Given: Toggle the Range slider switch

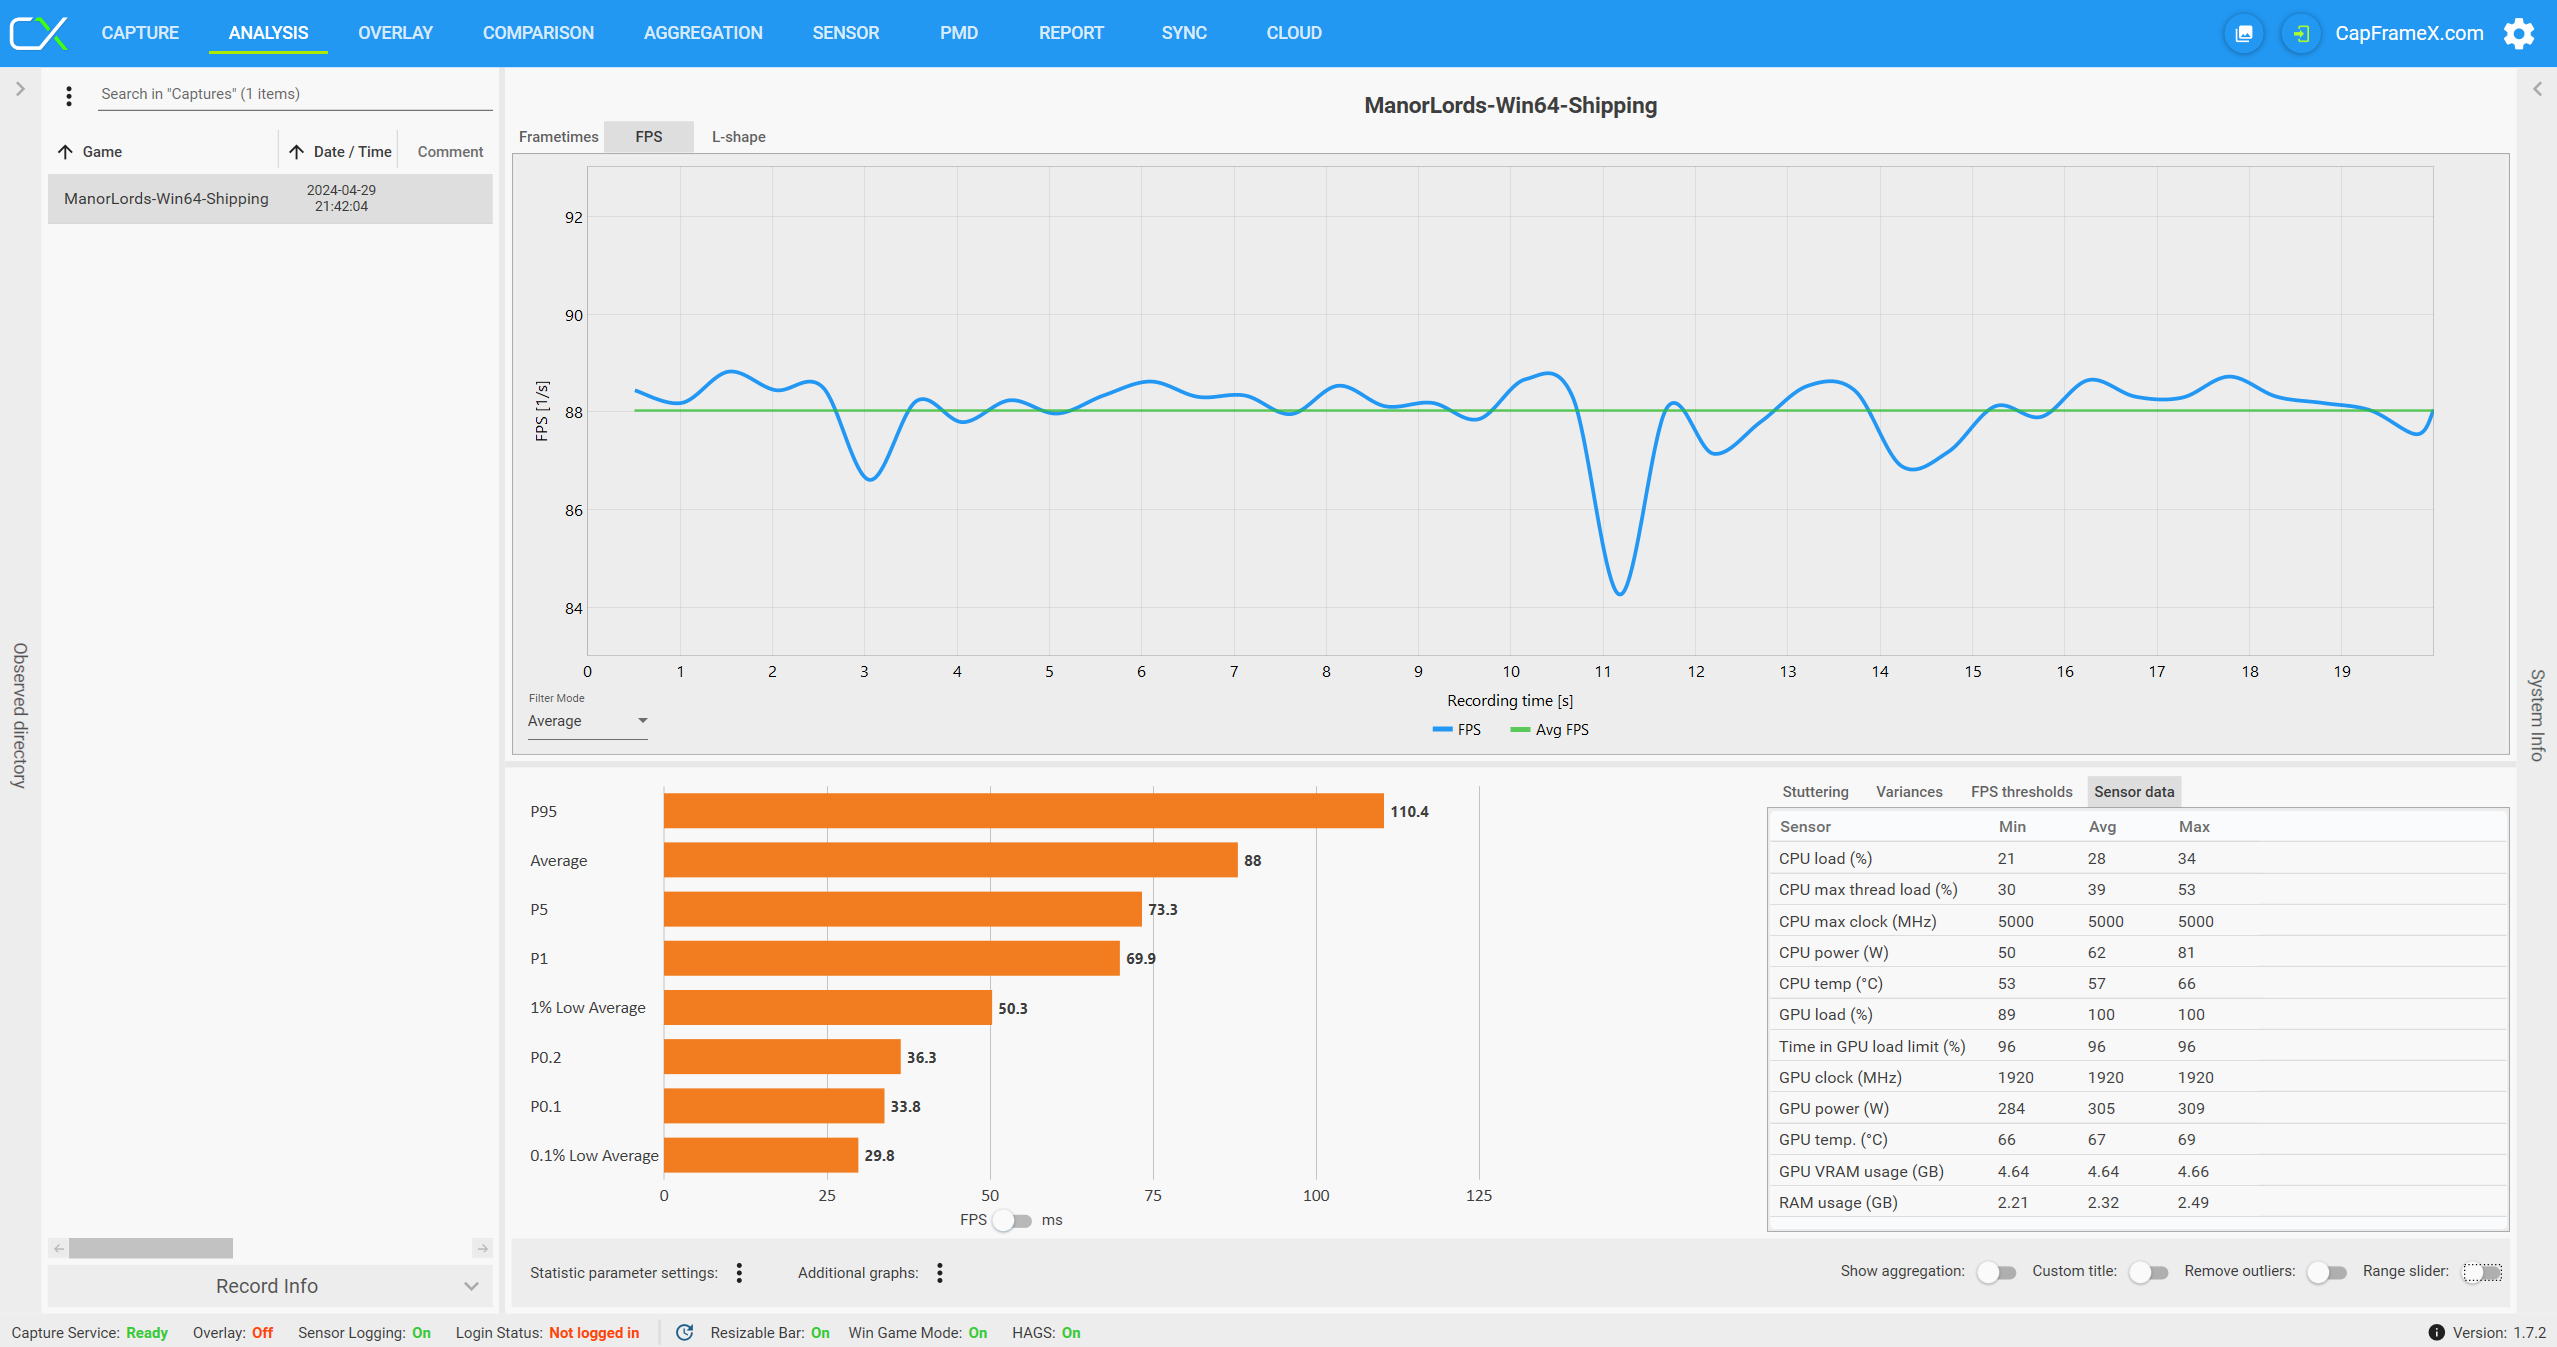Looking at the screenshot, I should click(x=2482, y=1272).
